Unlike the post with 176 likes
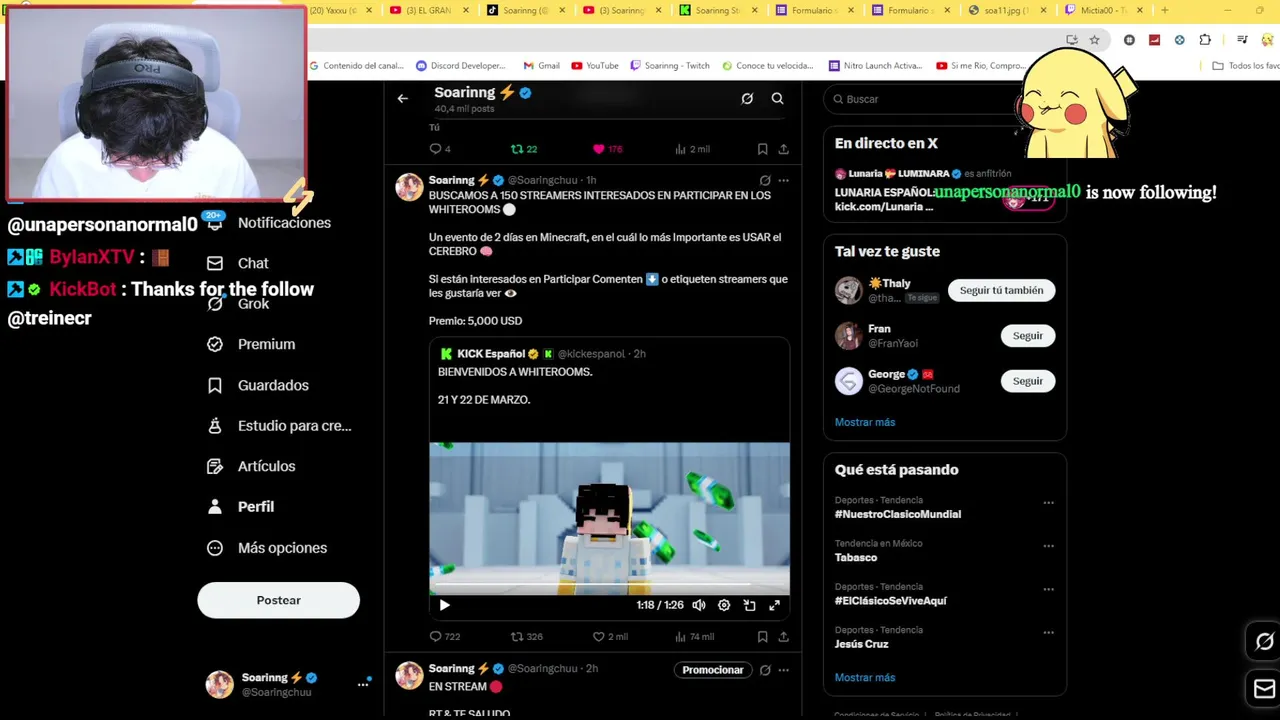Screen dimensions: 1280x720 pos(607,149)
